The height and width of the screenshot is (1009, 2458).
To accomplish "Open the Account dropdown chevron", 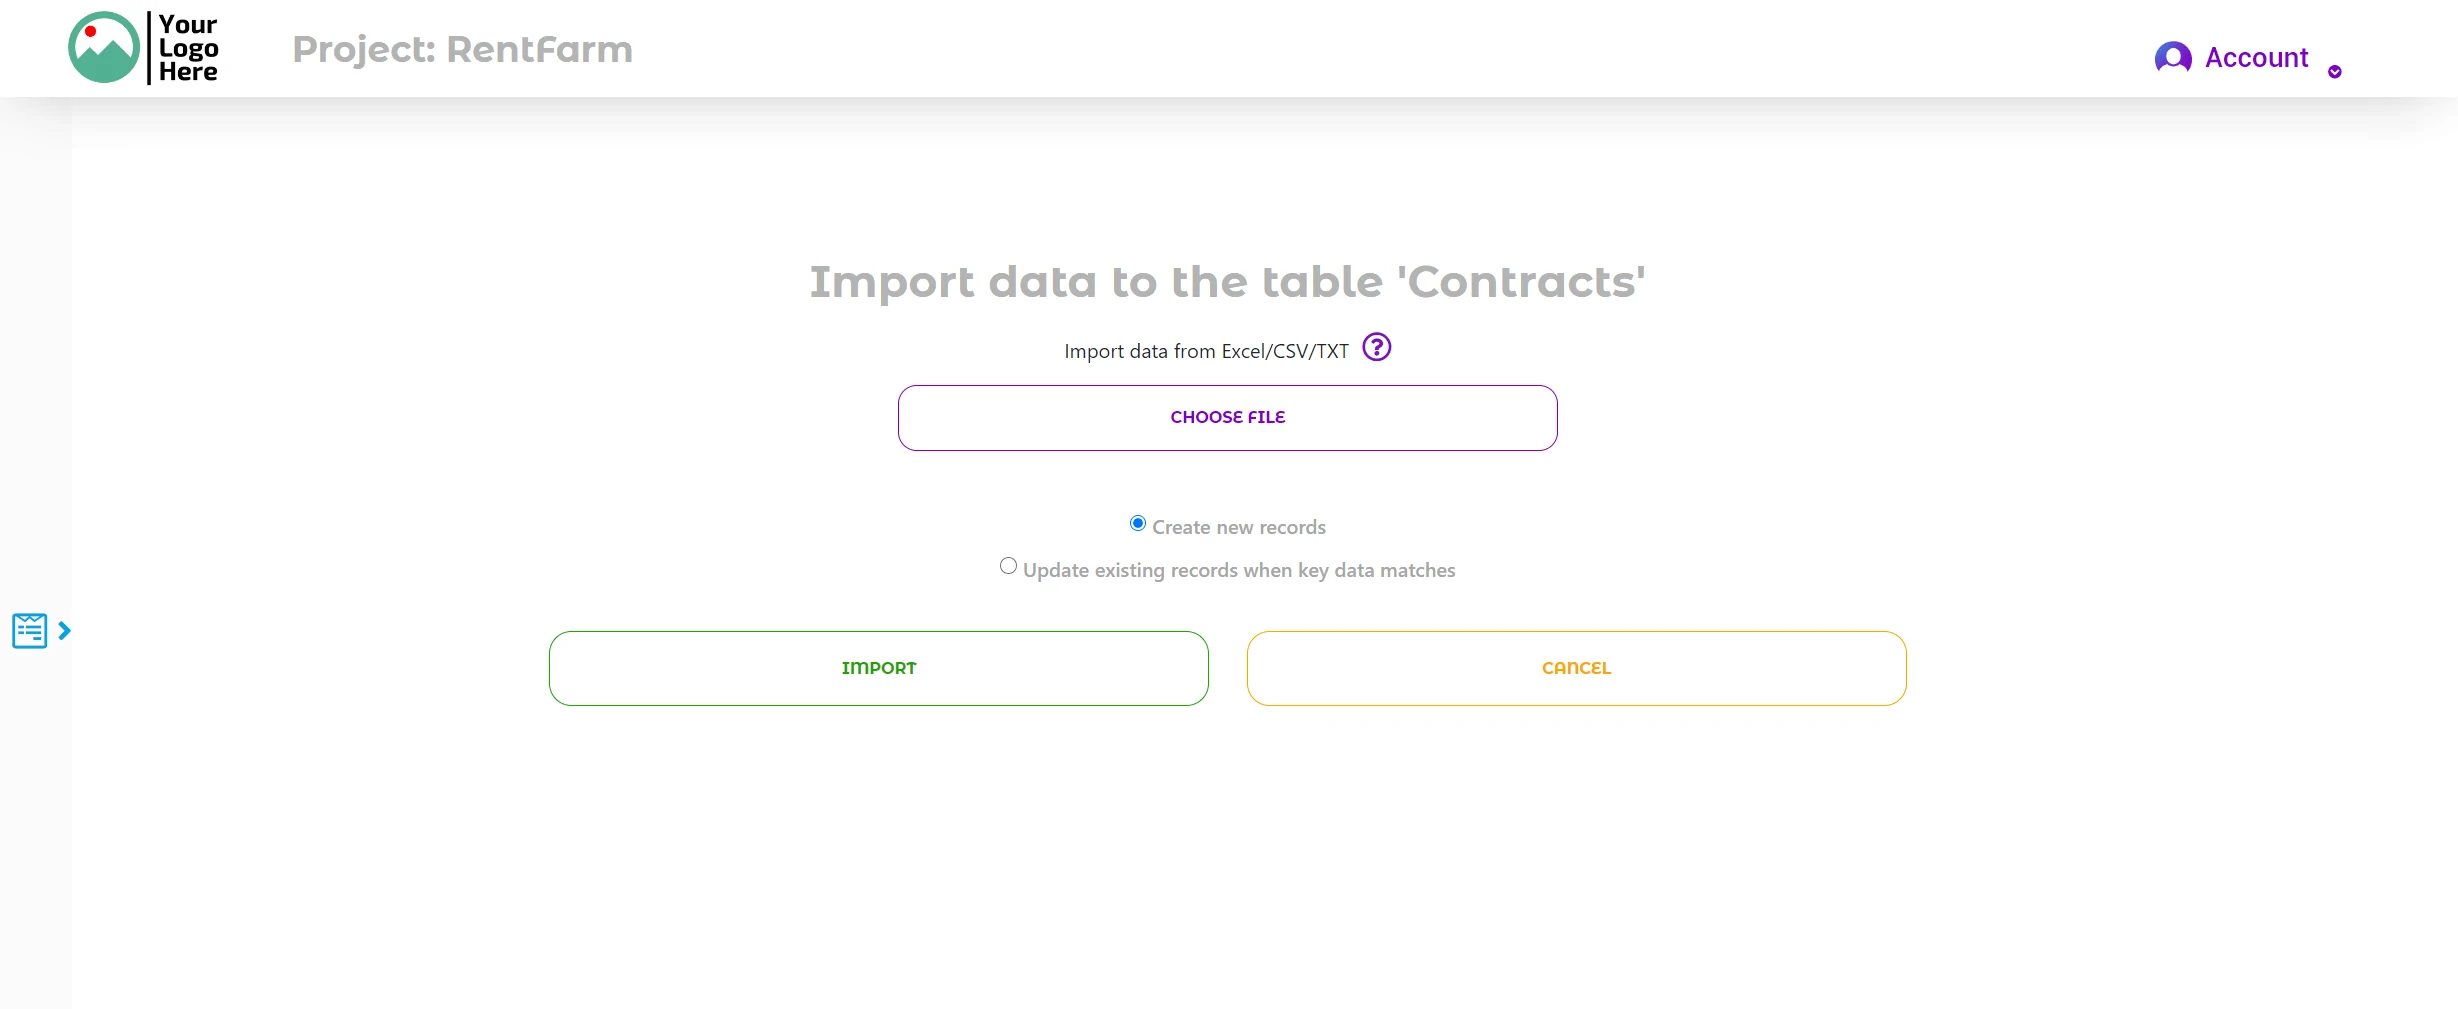I will click(x=2336, y=70).
